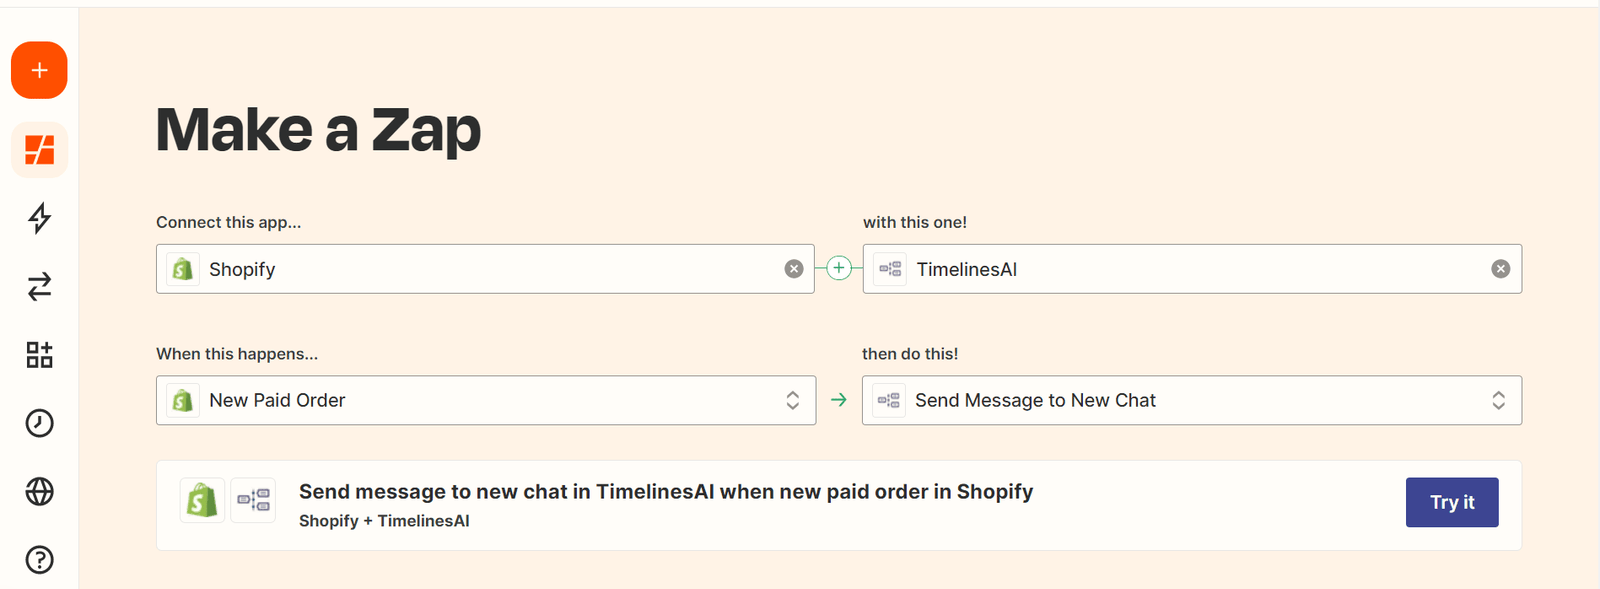Open the Zapier dashboard icon
Viewport: 1600px width, 589px height.
[x=38, y=150]
